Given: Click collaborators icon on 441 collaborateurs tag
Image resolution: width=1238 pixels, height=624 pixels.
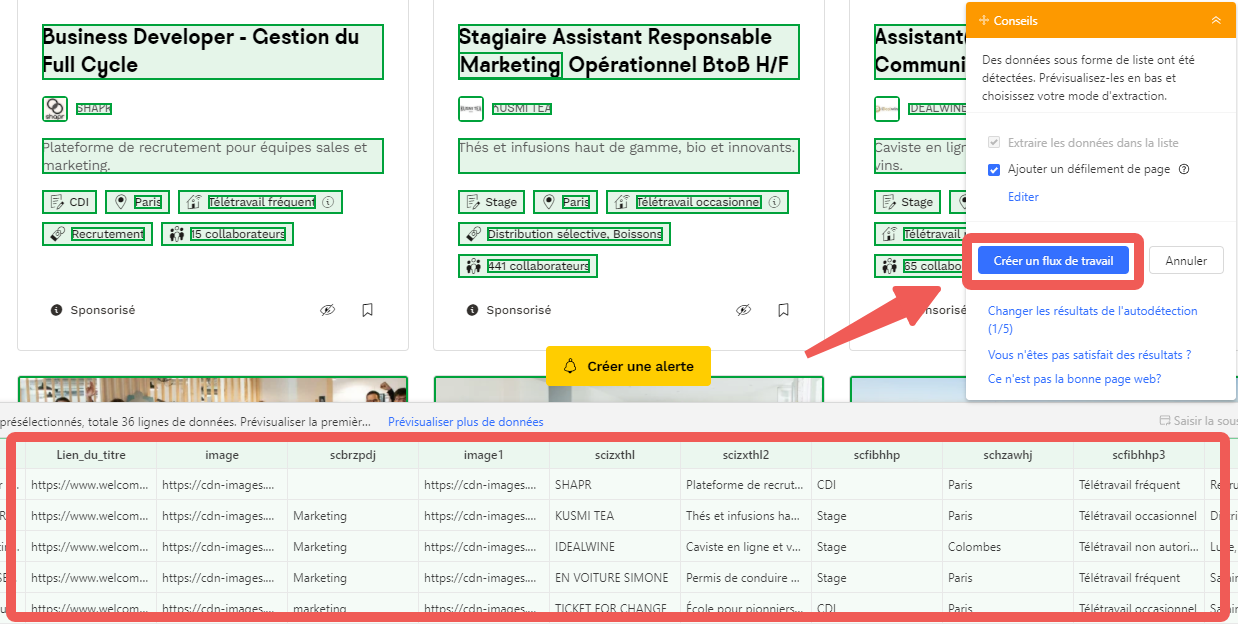Looking at the screenshot, I should click(x=472, y=266).
